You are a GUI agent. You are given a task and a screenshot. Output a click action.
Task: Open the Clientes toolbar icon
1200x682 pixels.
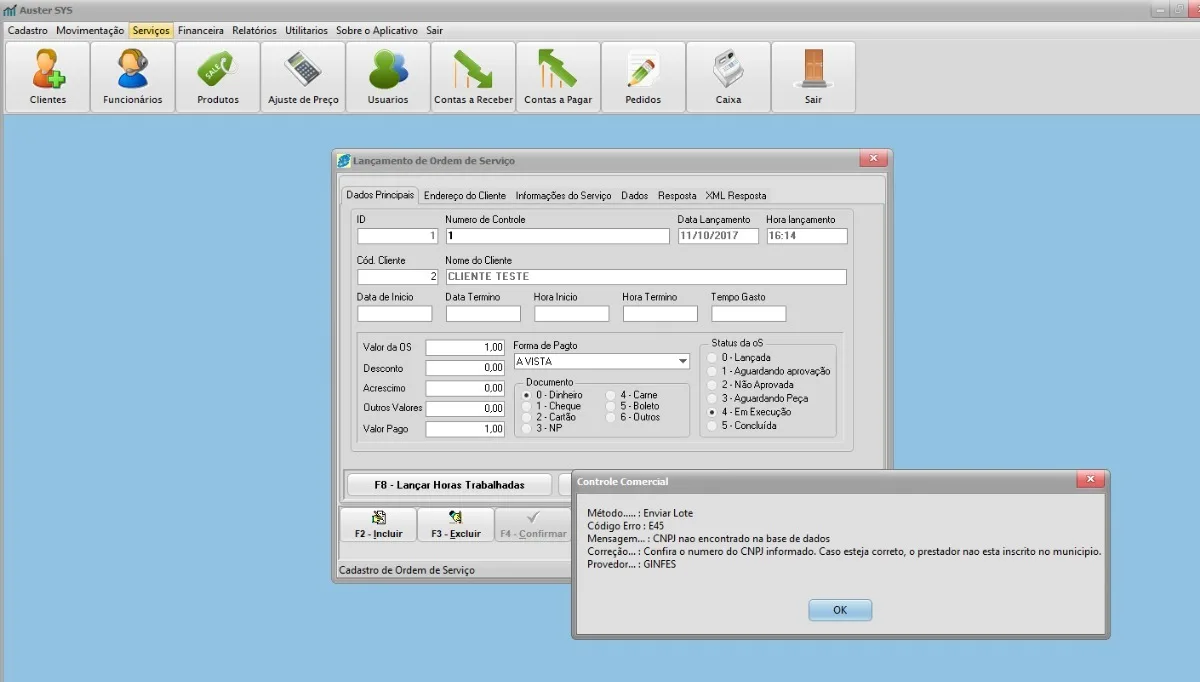pyautogui.click(x=48, y=77)
